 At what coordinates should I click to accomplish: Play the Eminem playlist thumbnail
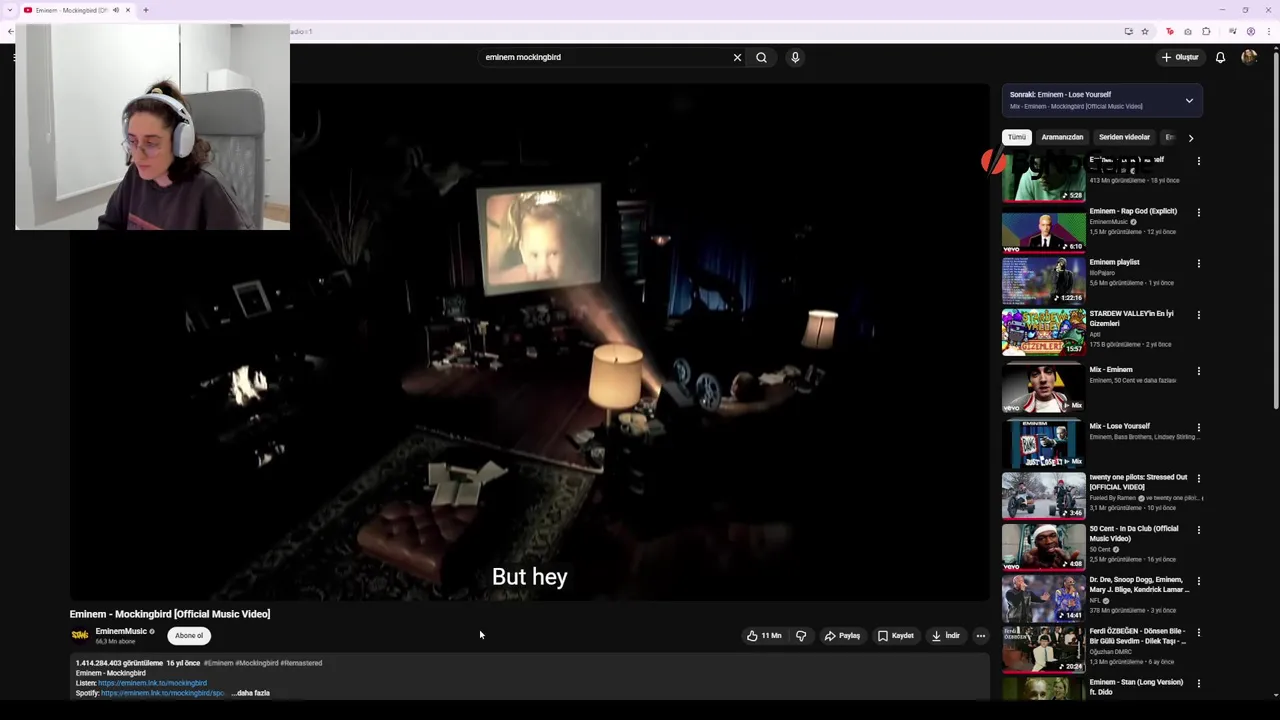pyautogui.click(x=1043, y=281)
